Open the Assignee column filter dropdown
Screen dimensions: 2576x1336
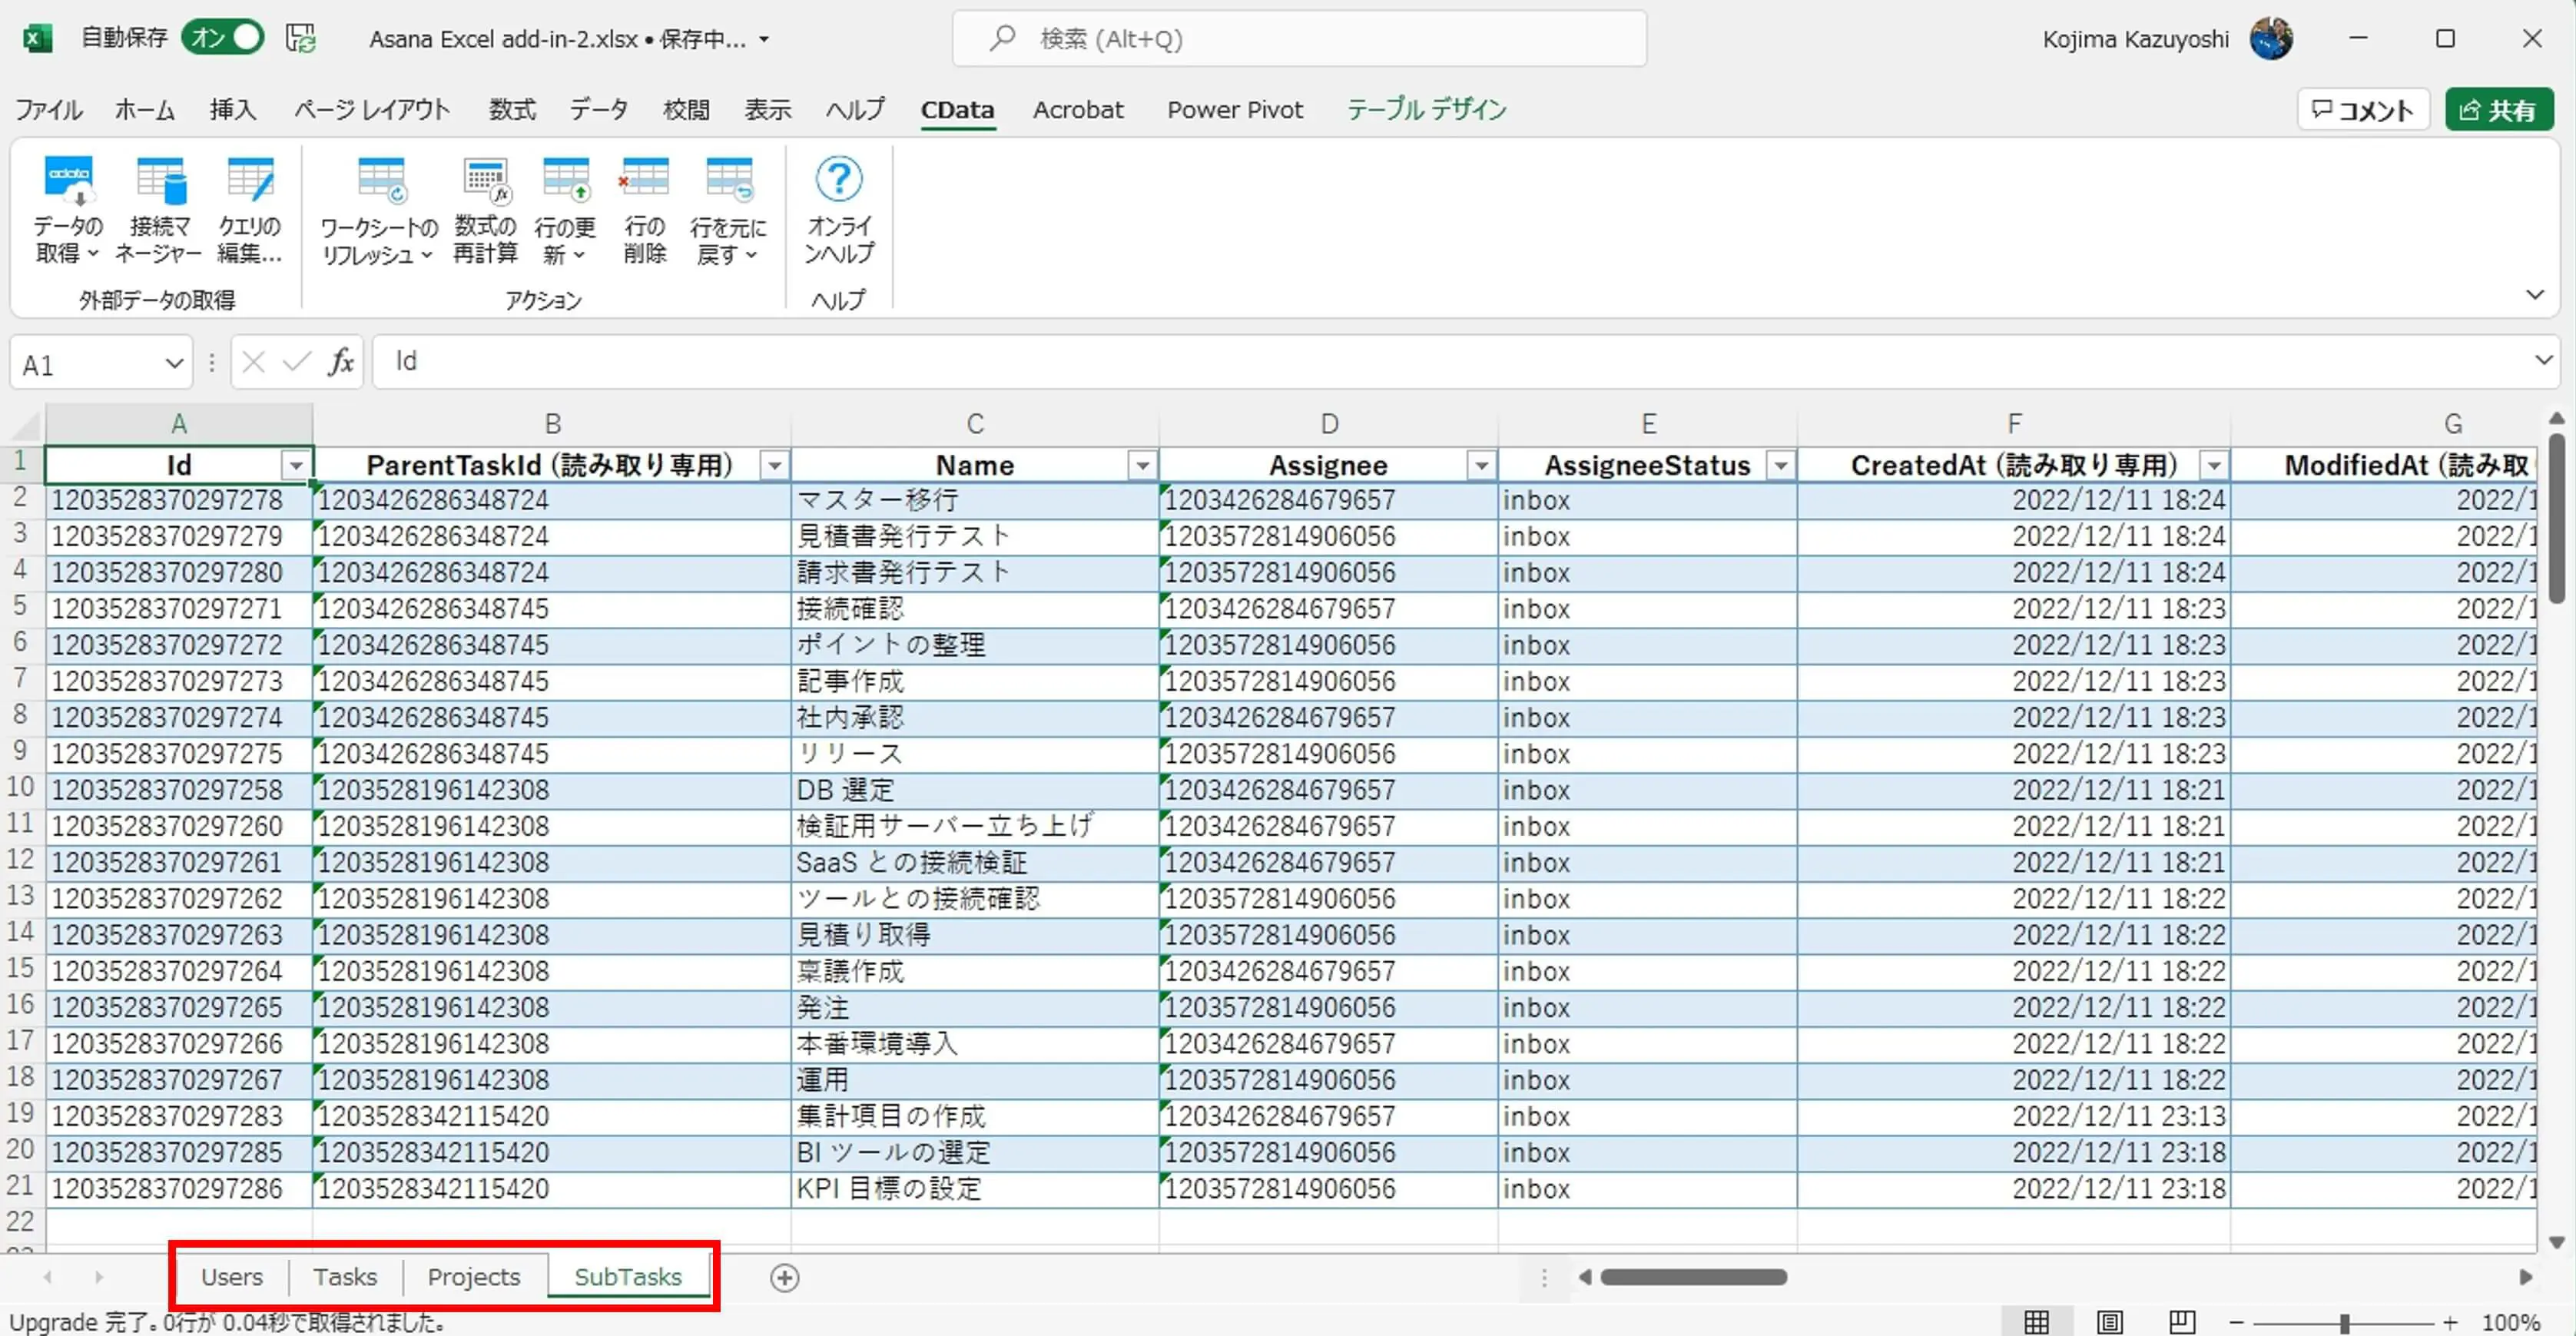click(x=1481, y=466)
